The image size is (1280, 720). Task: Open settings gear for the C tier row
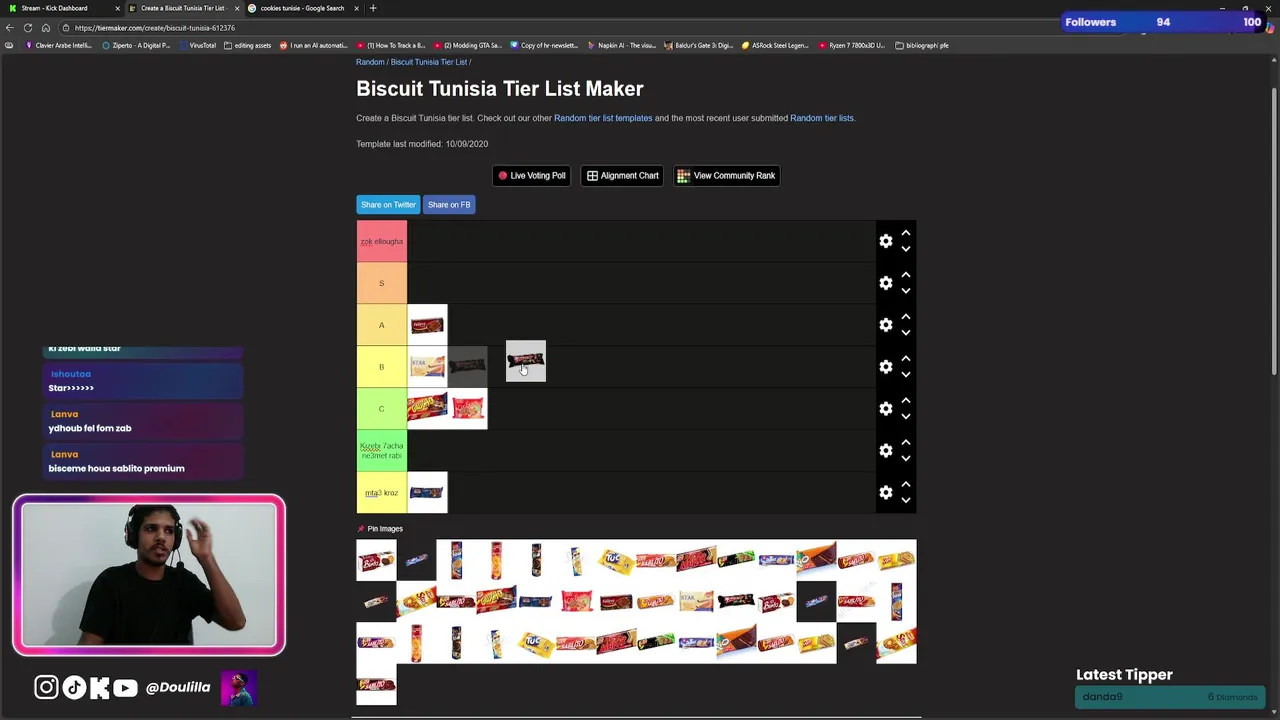coord(886,409)
